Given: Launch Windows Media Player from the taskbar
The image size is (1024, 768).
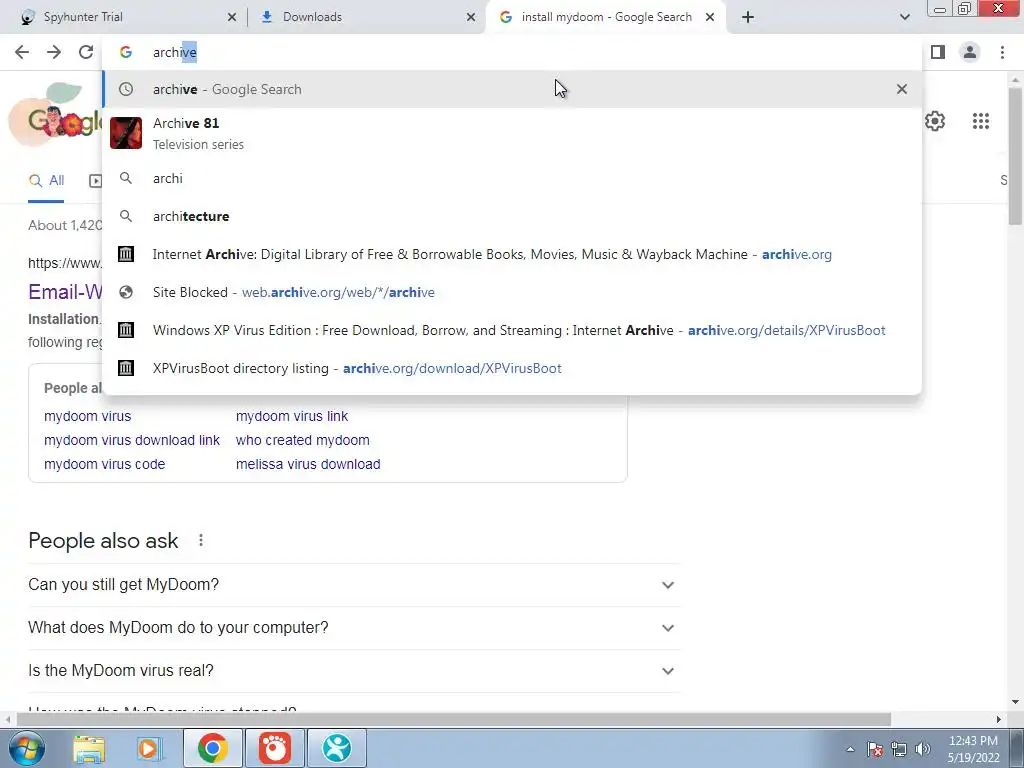Looking at the screenshot, I should (x=148, y=748).
